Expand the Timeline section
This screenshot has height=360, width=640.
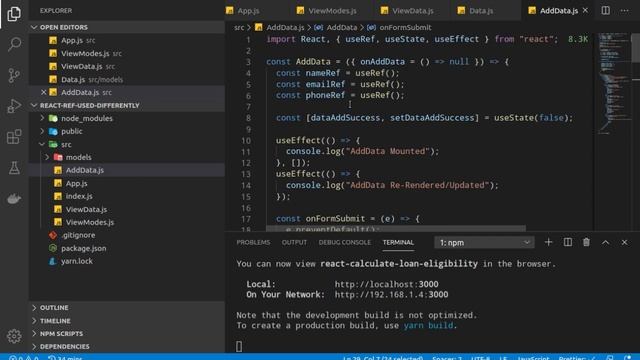tap(127, 321)
